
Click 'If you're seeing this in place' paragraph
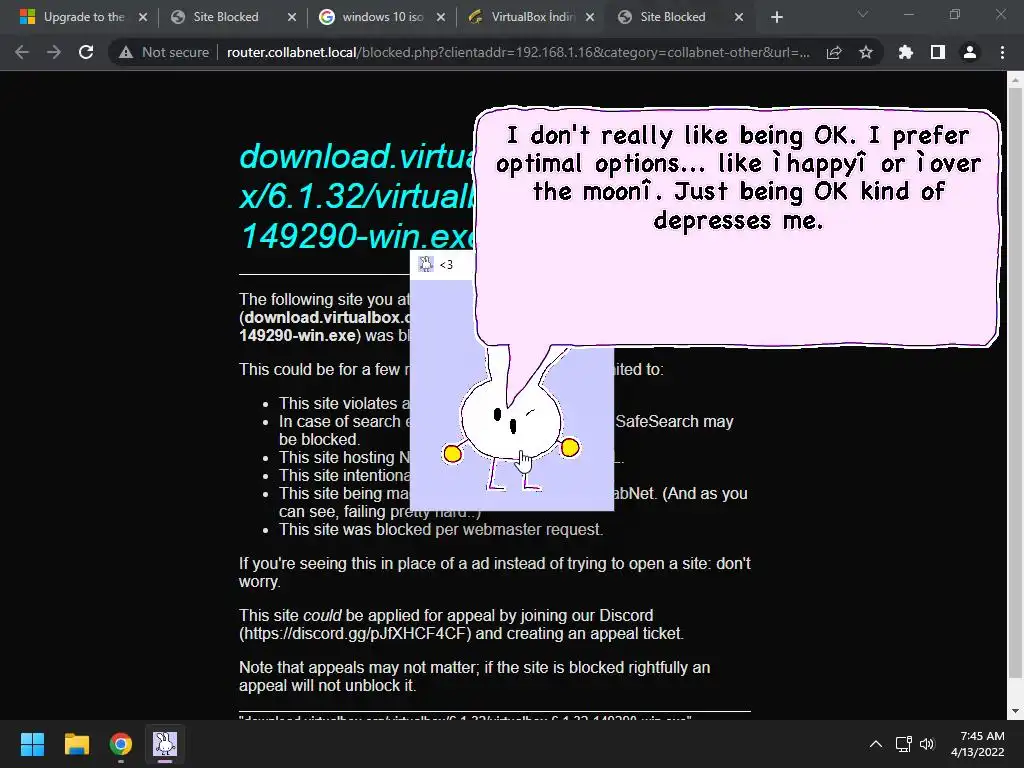pyautogui.click(x=494, y=572)
